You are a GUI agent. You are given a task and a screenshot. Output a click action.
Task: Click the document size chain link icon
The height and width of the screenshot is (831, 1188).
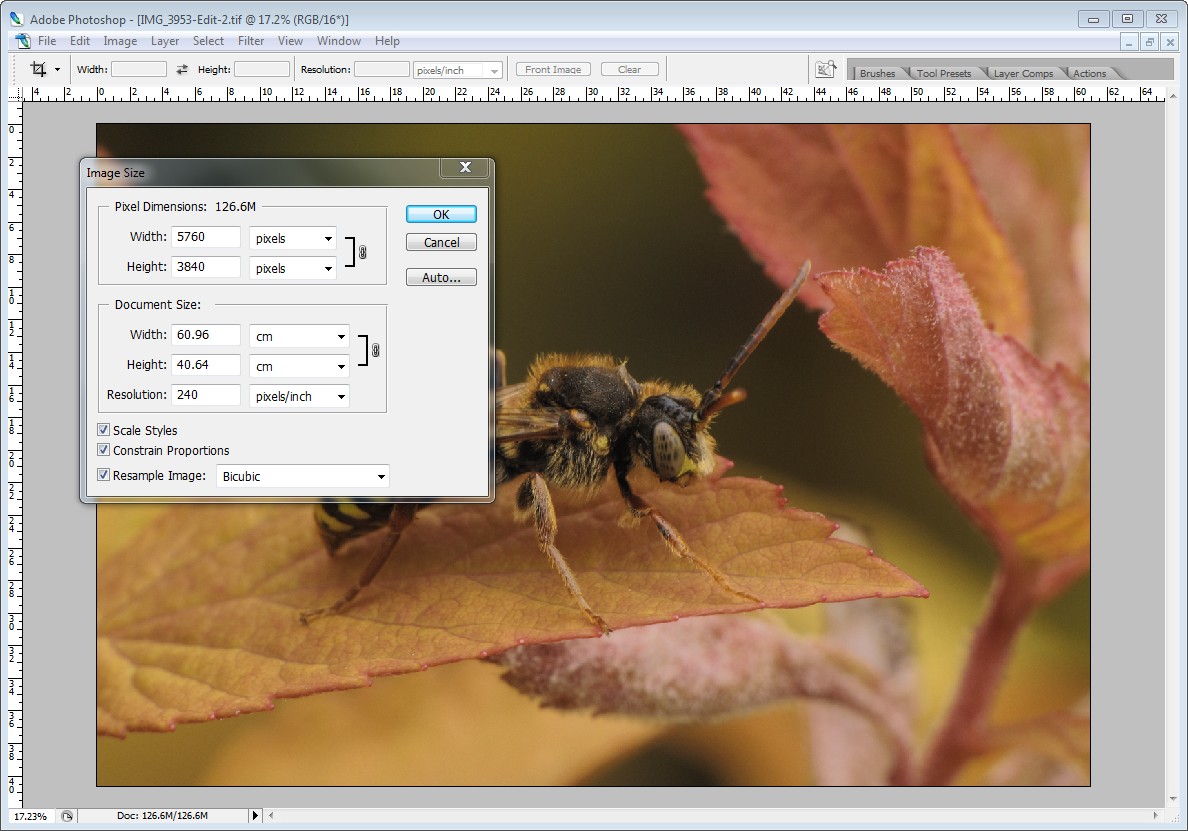pos(375,351)
